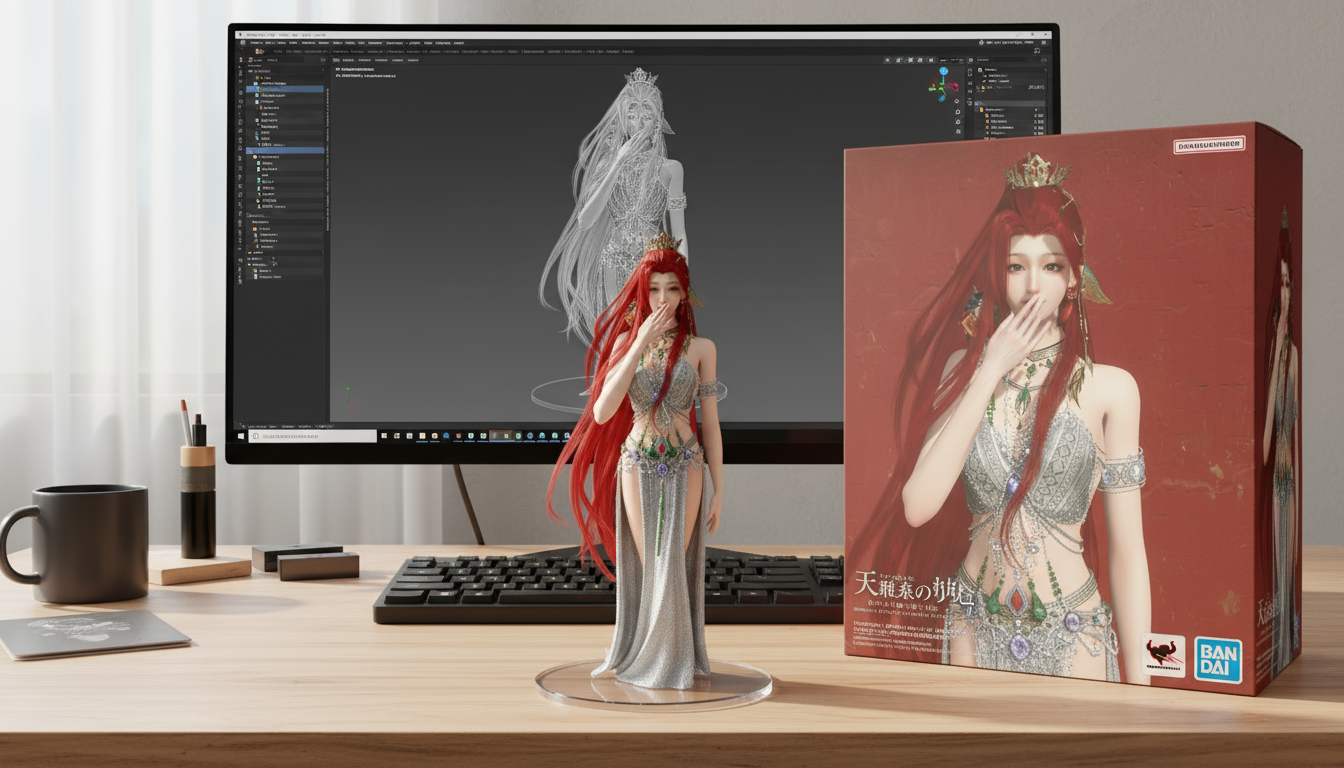The image size is (1344, 768).
Task: Click into the taskbar search box
Action: pos(313,436)
